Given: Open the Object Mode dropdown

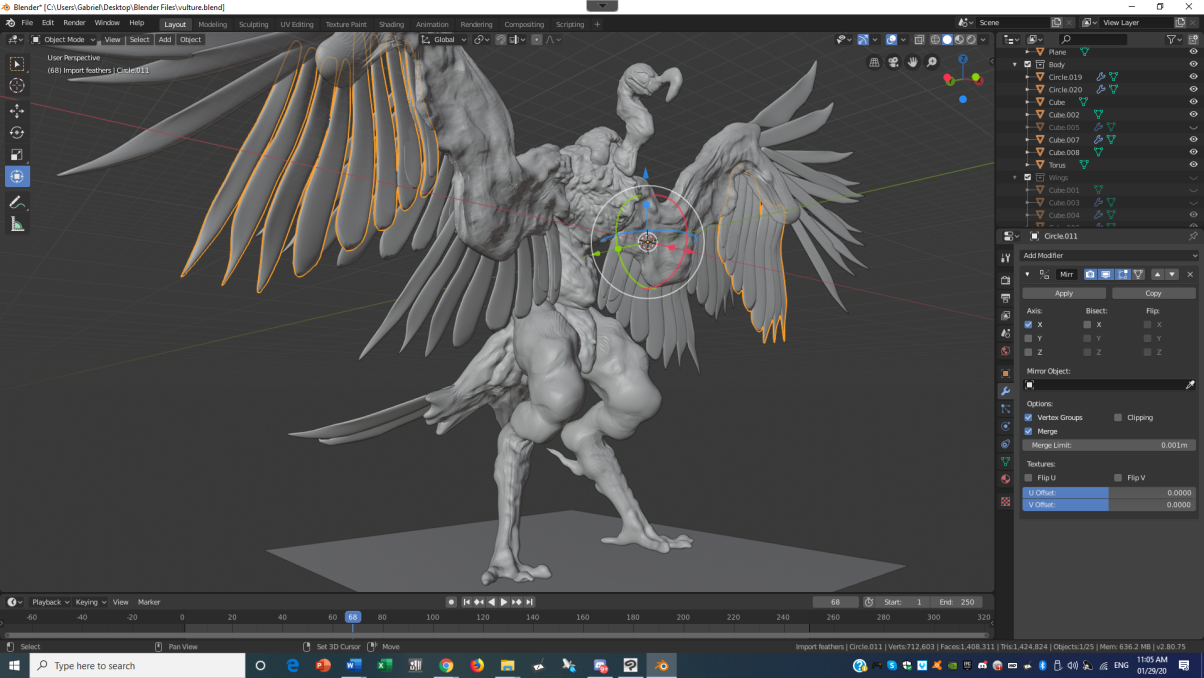Looking at the screenshot, I should click(x=64, y=40).
